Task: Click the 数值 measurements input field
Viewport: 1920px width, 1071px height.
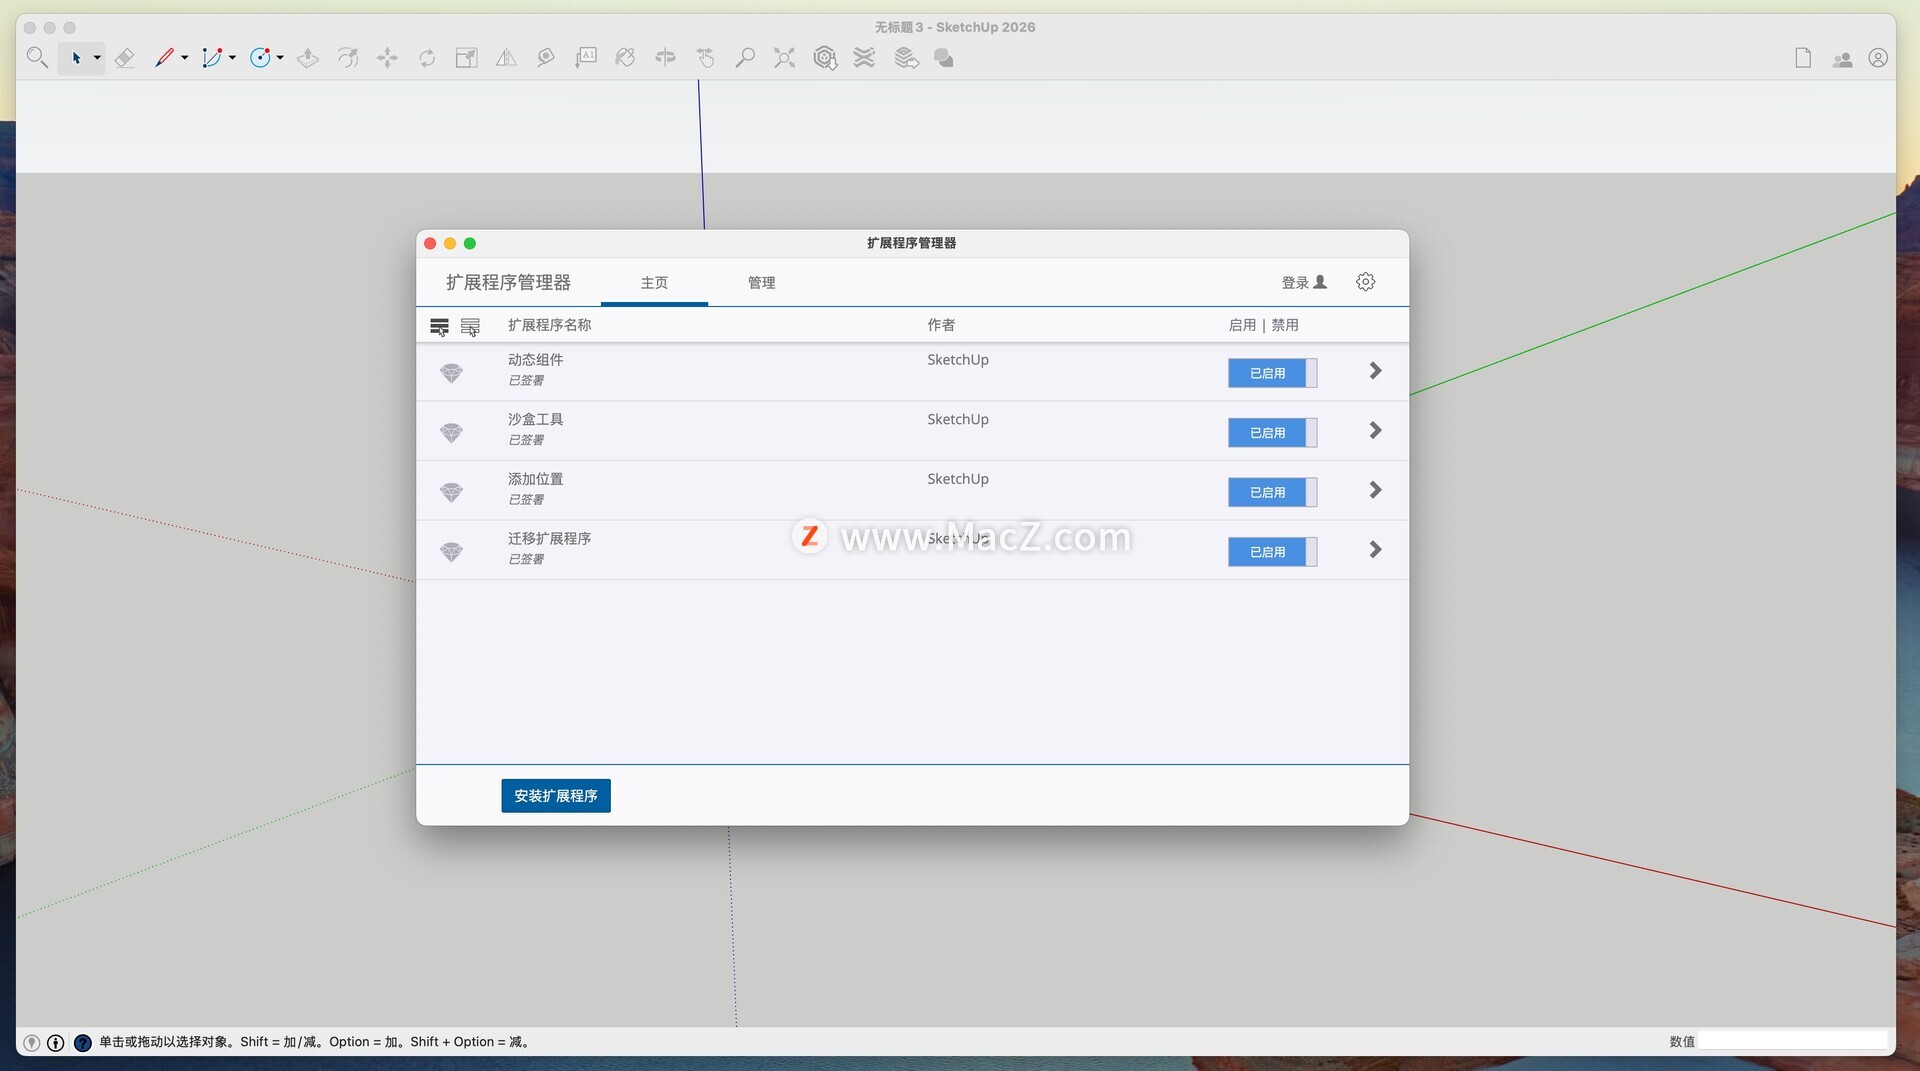Action: click(x=1791, y=1041)
